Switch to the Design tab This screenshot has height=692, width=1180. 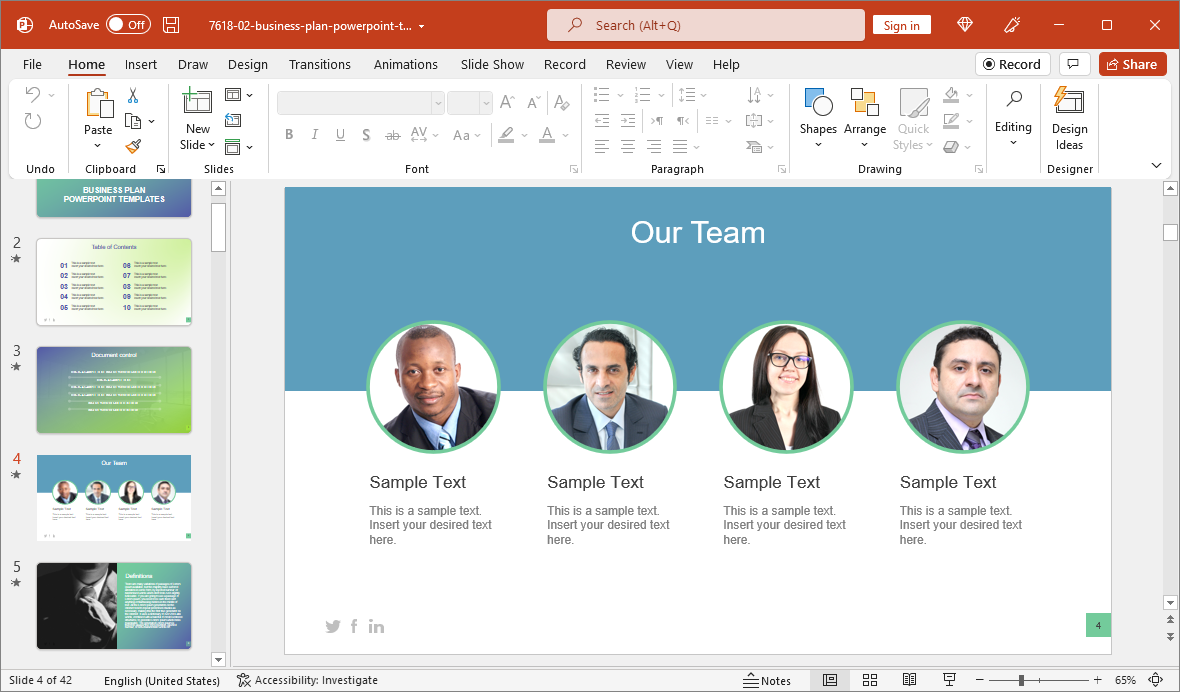247,64
